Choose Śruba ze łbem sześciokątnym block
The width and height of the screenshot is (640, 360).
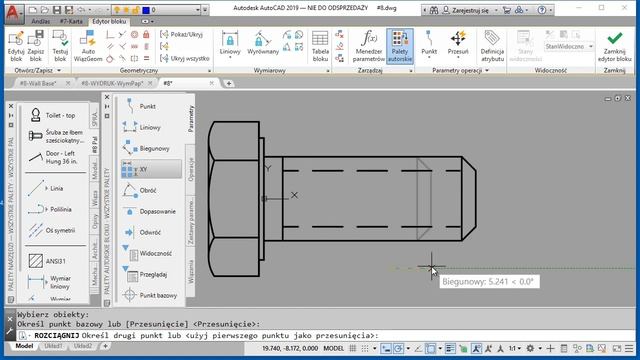[56, 136]
